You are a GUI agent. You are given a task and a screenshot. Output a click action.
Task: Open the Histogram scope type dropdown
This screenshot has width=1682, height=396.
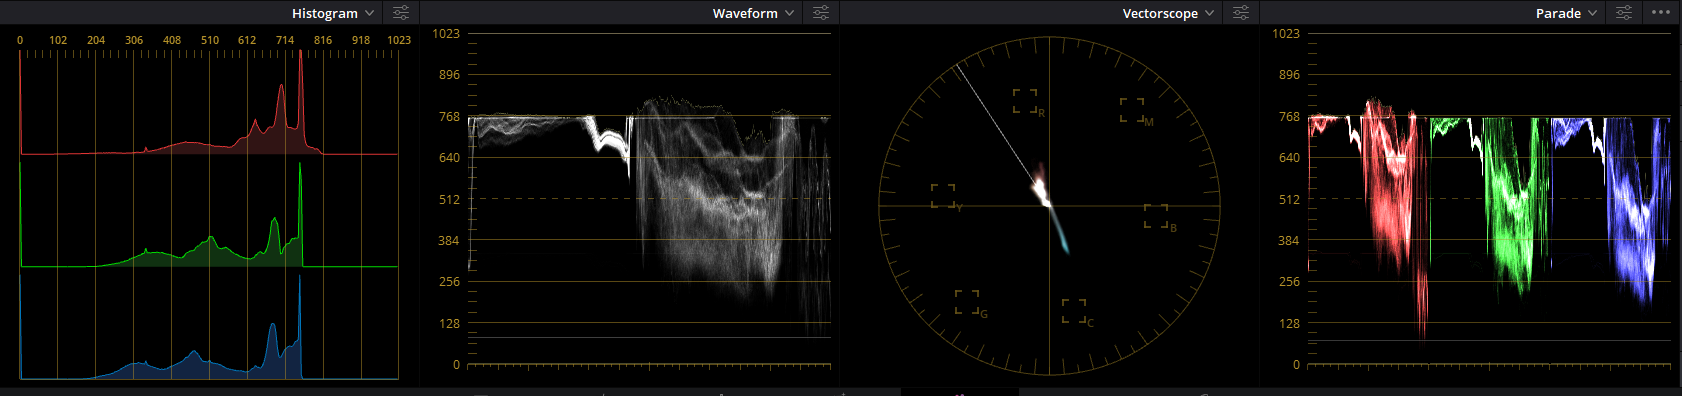click(x=333, y=13)
